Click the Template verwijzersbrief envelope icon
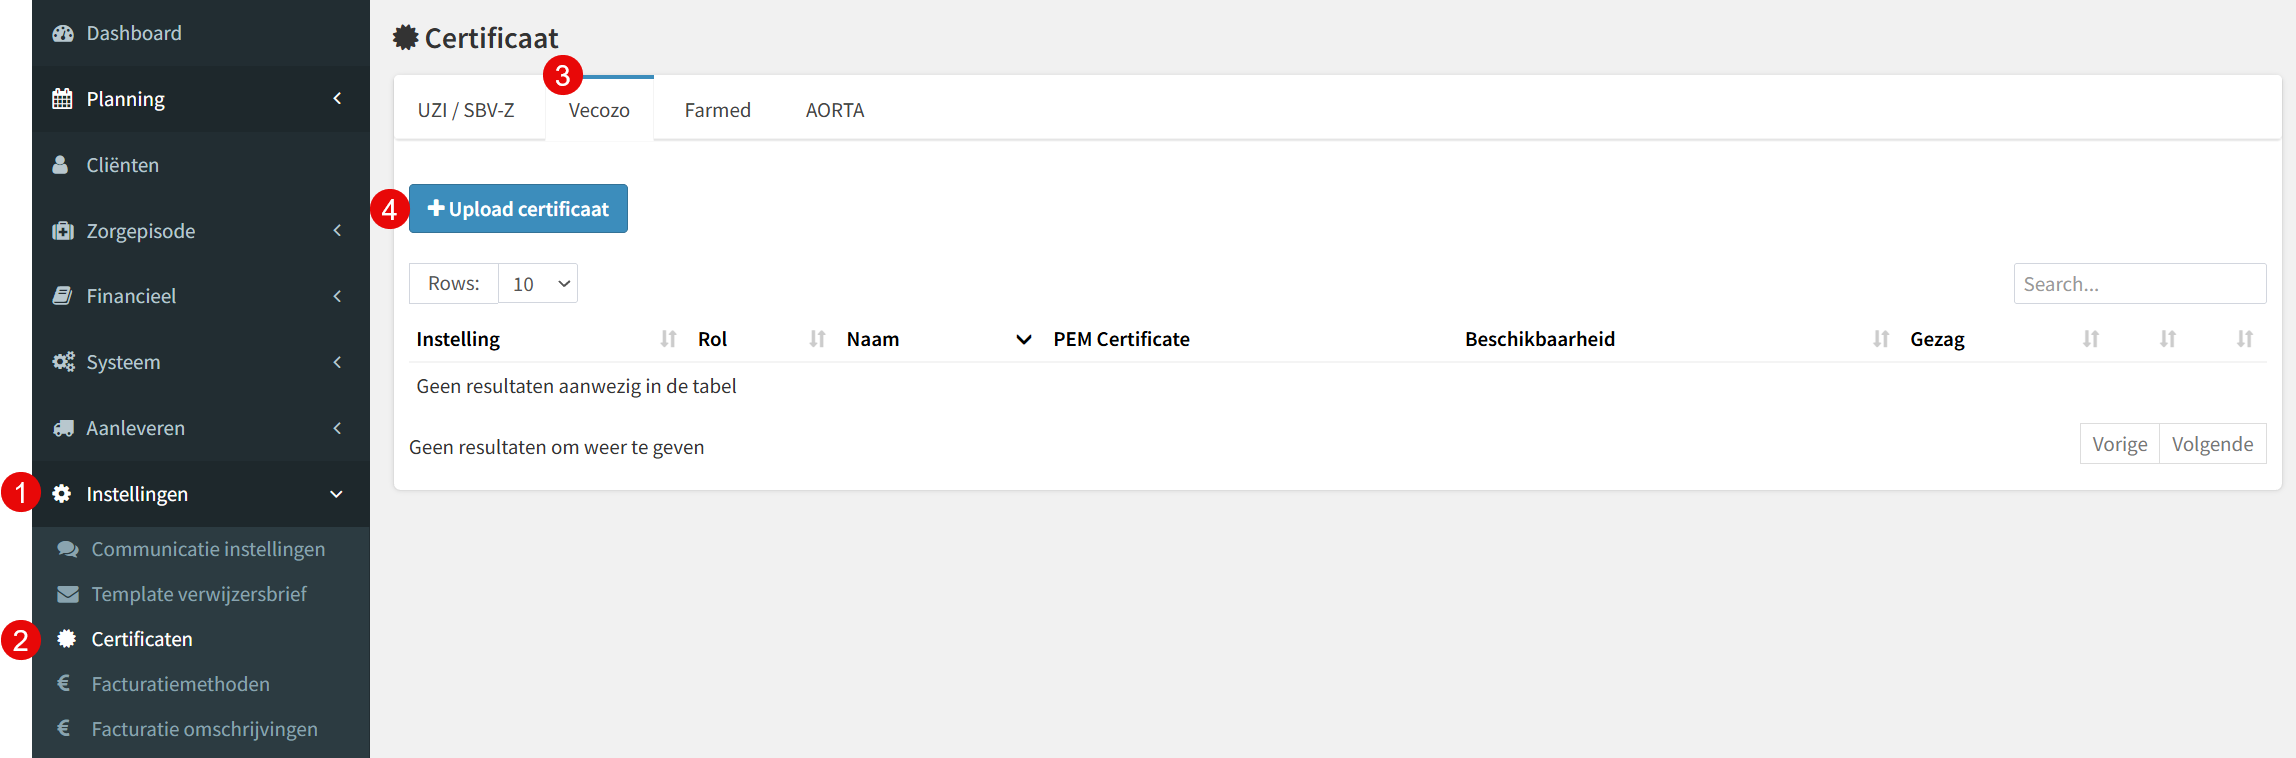The image size is (2296, 758). 68,594
